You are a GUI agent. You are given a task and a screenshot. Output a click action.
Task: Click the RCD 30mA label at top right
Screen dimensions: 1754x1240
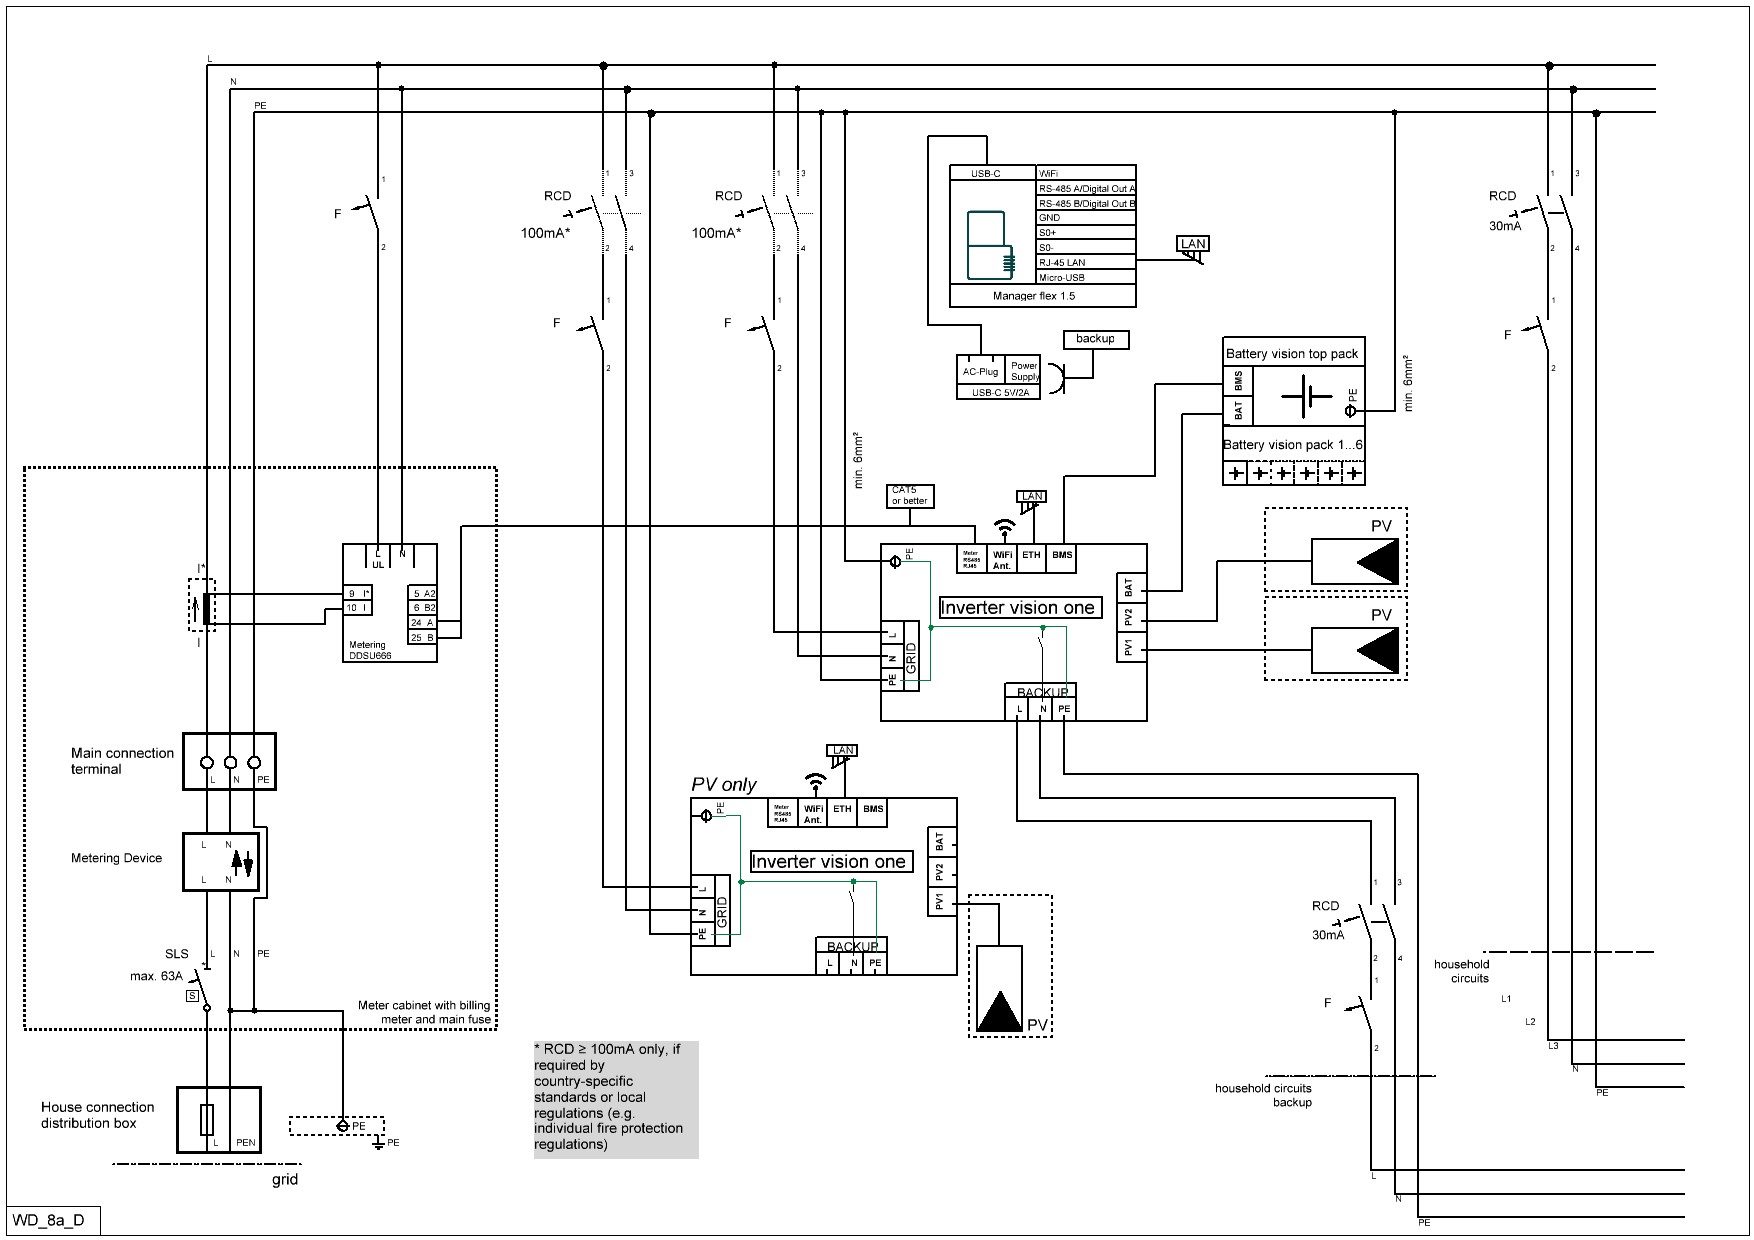pos(1503,211)
